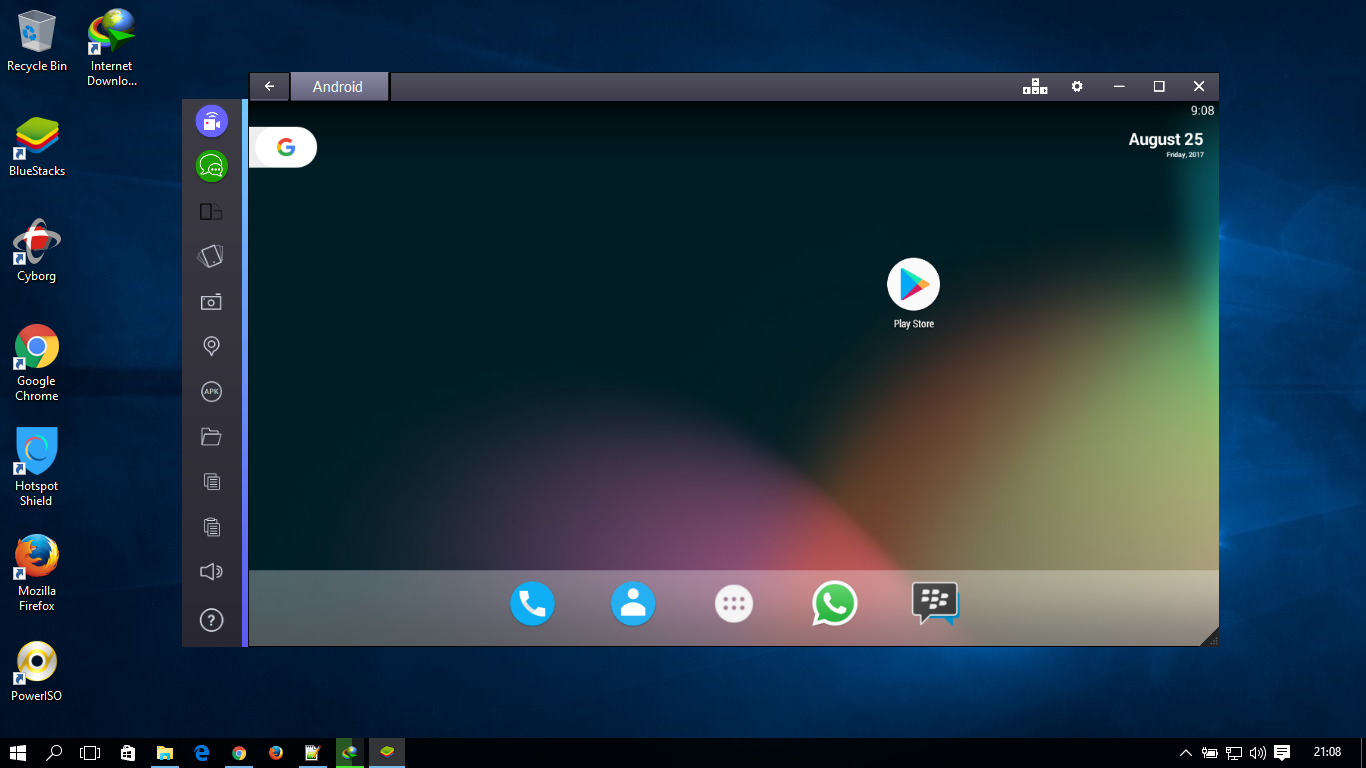Open keyboard mapping controls in title bar

coord(1035,87)
